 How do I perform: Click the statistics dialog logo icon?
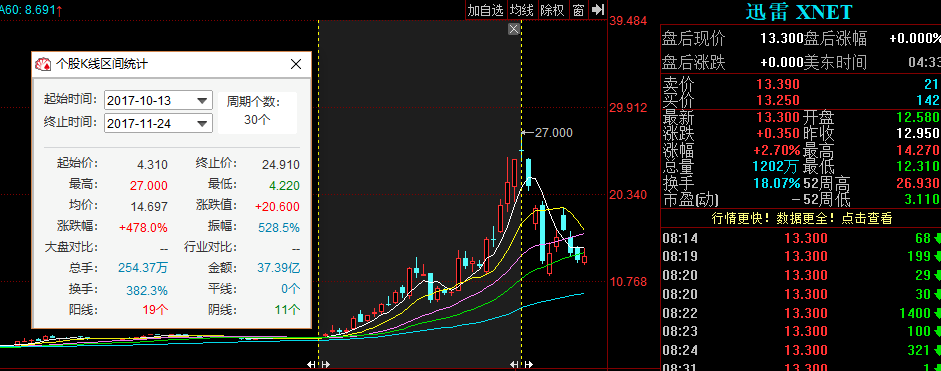click(43, 64)
